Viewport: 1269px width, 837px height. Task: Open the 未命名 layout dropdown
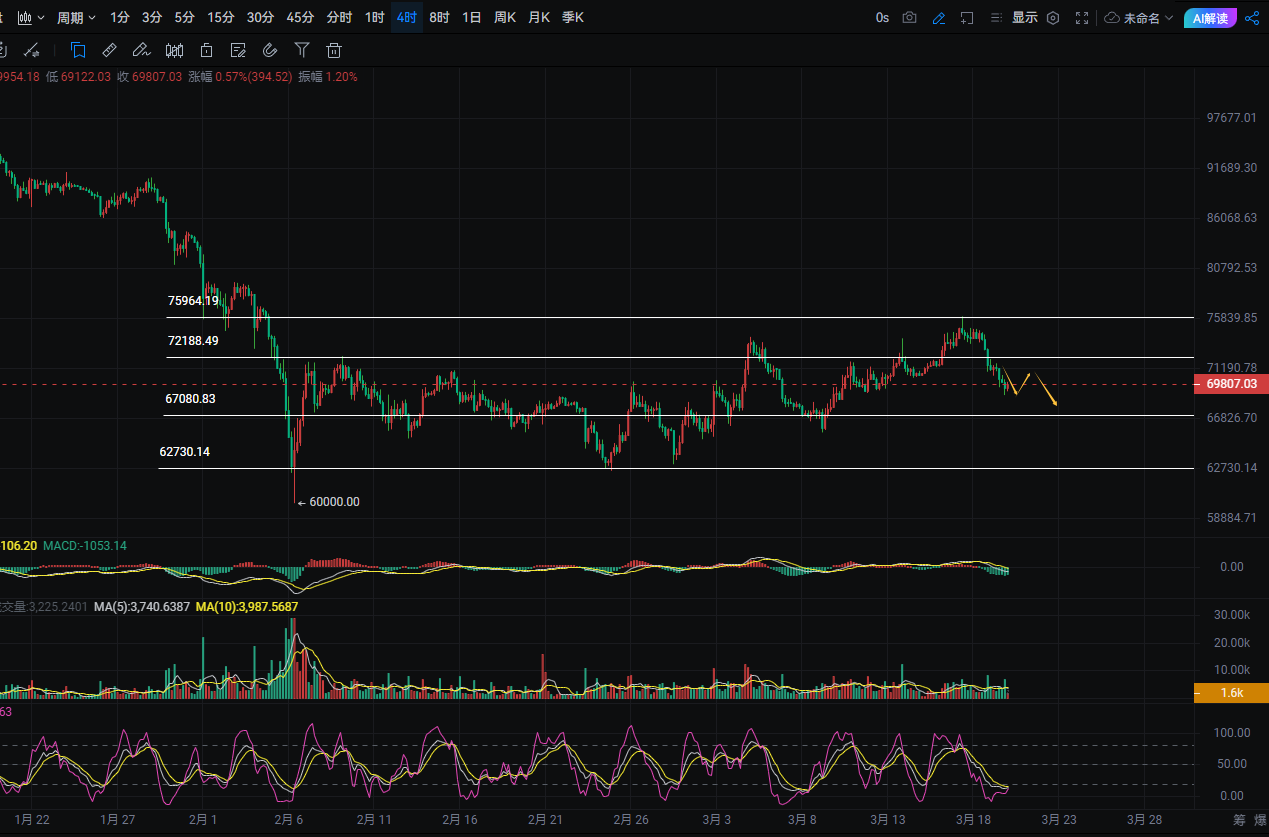1139,17
